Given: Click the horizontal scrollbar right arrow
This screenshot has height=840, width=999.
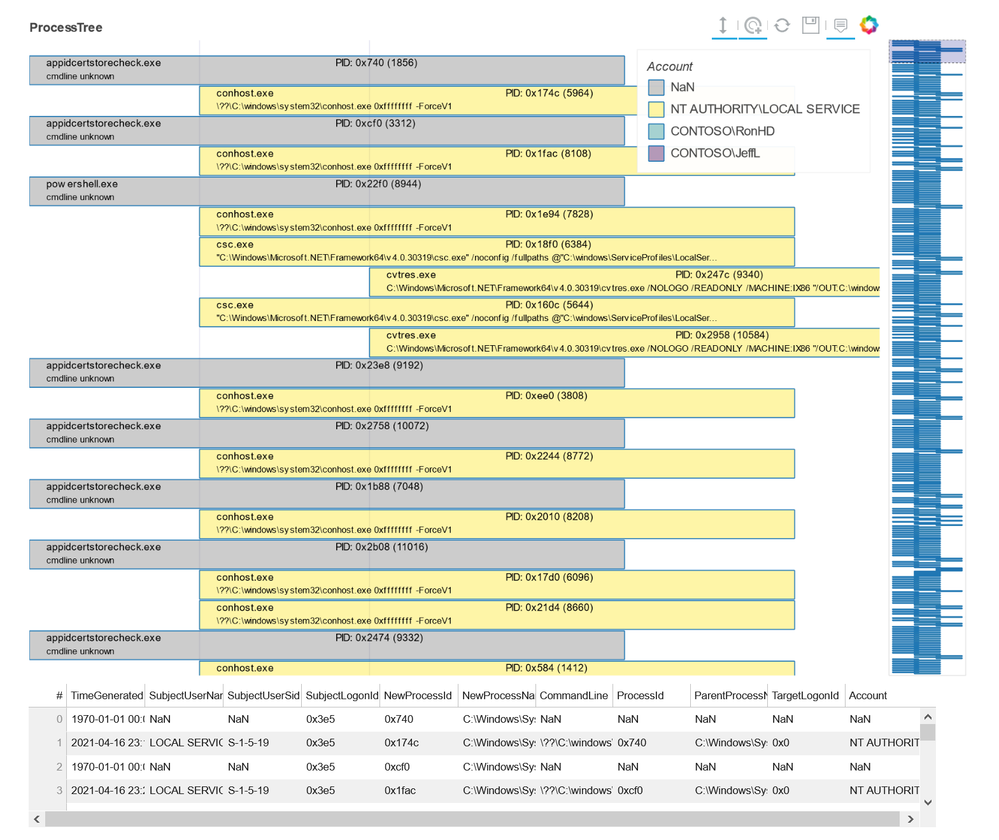Looking at the screenshot, I should point(910,819).
